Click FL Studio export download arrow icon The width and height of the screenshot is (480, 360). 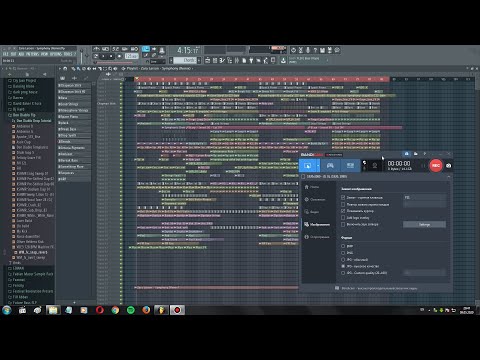point(283,60)
